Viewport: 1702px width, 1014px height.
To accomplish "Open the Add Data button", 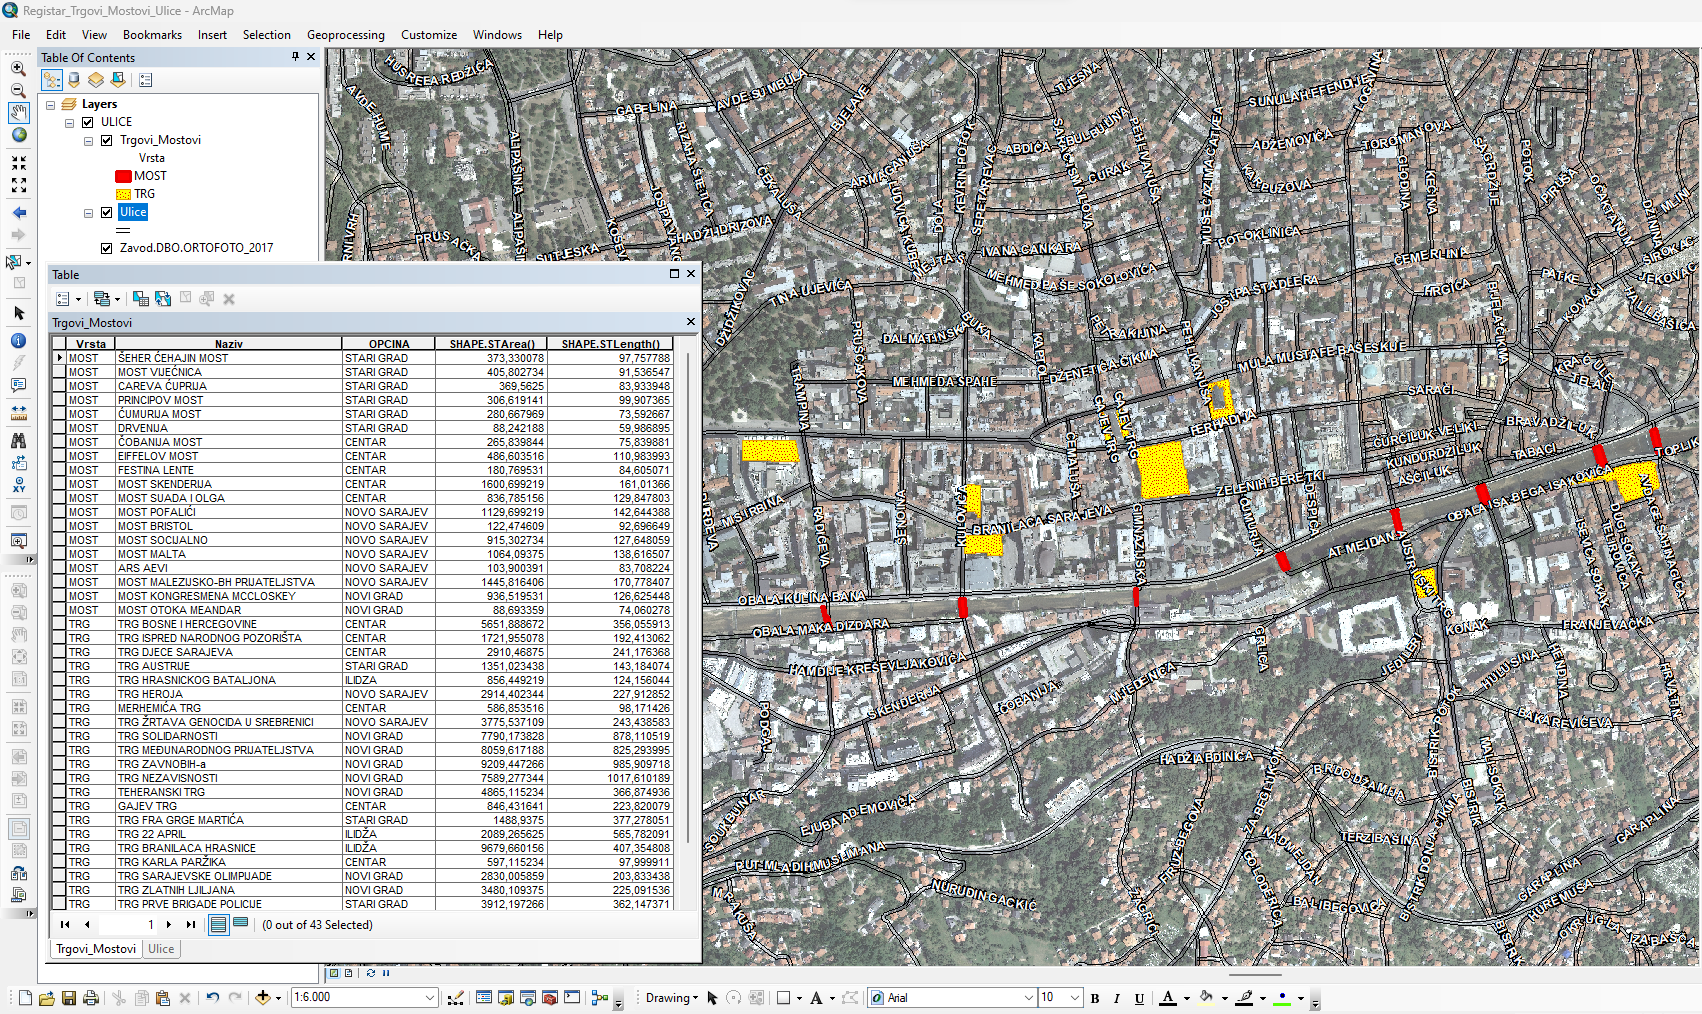I will click(263, 997).
